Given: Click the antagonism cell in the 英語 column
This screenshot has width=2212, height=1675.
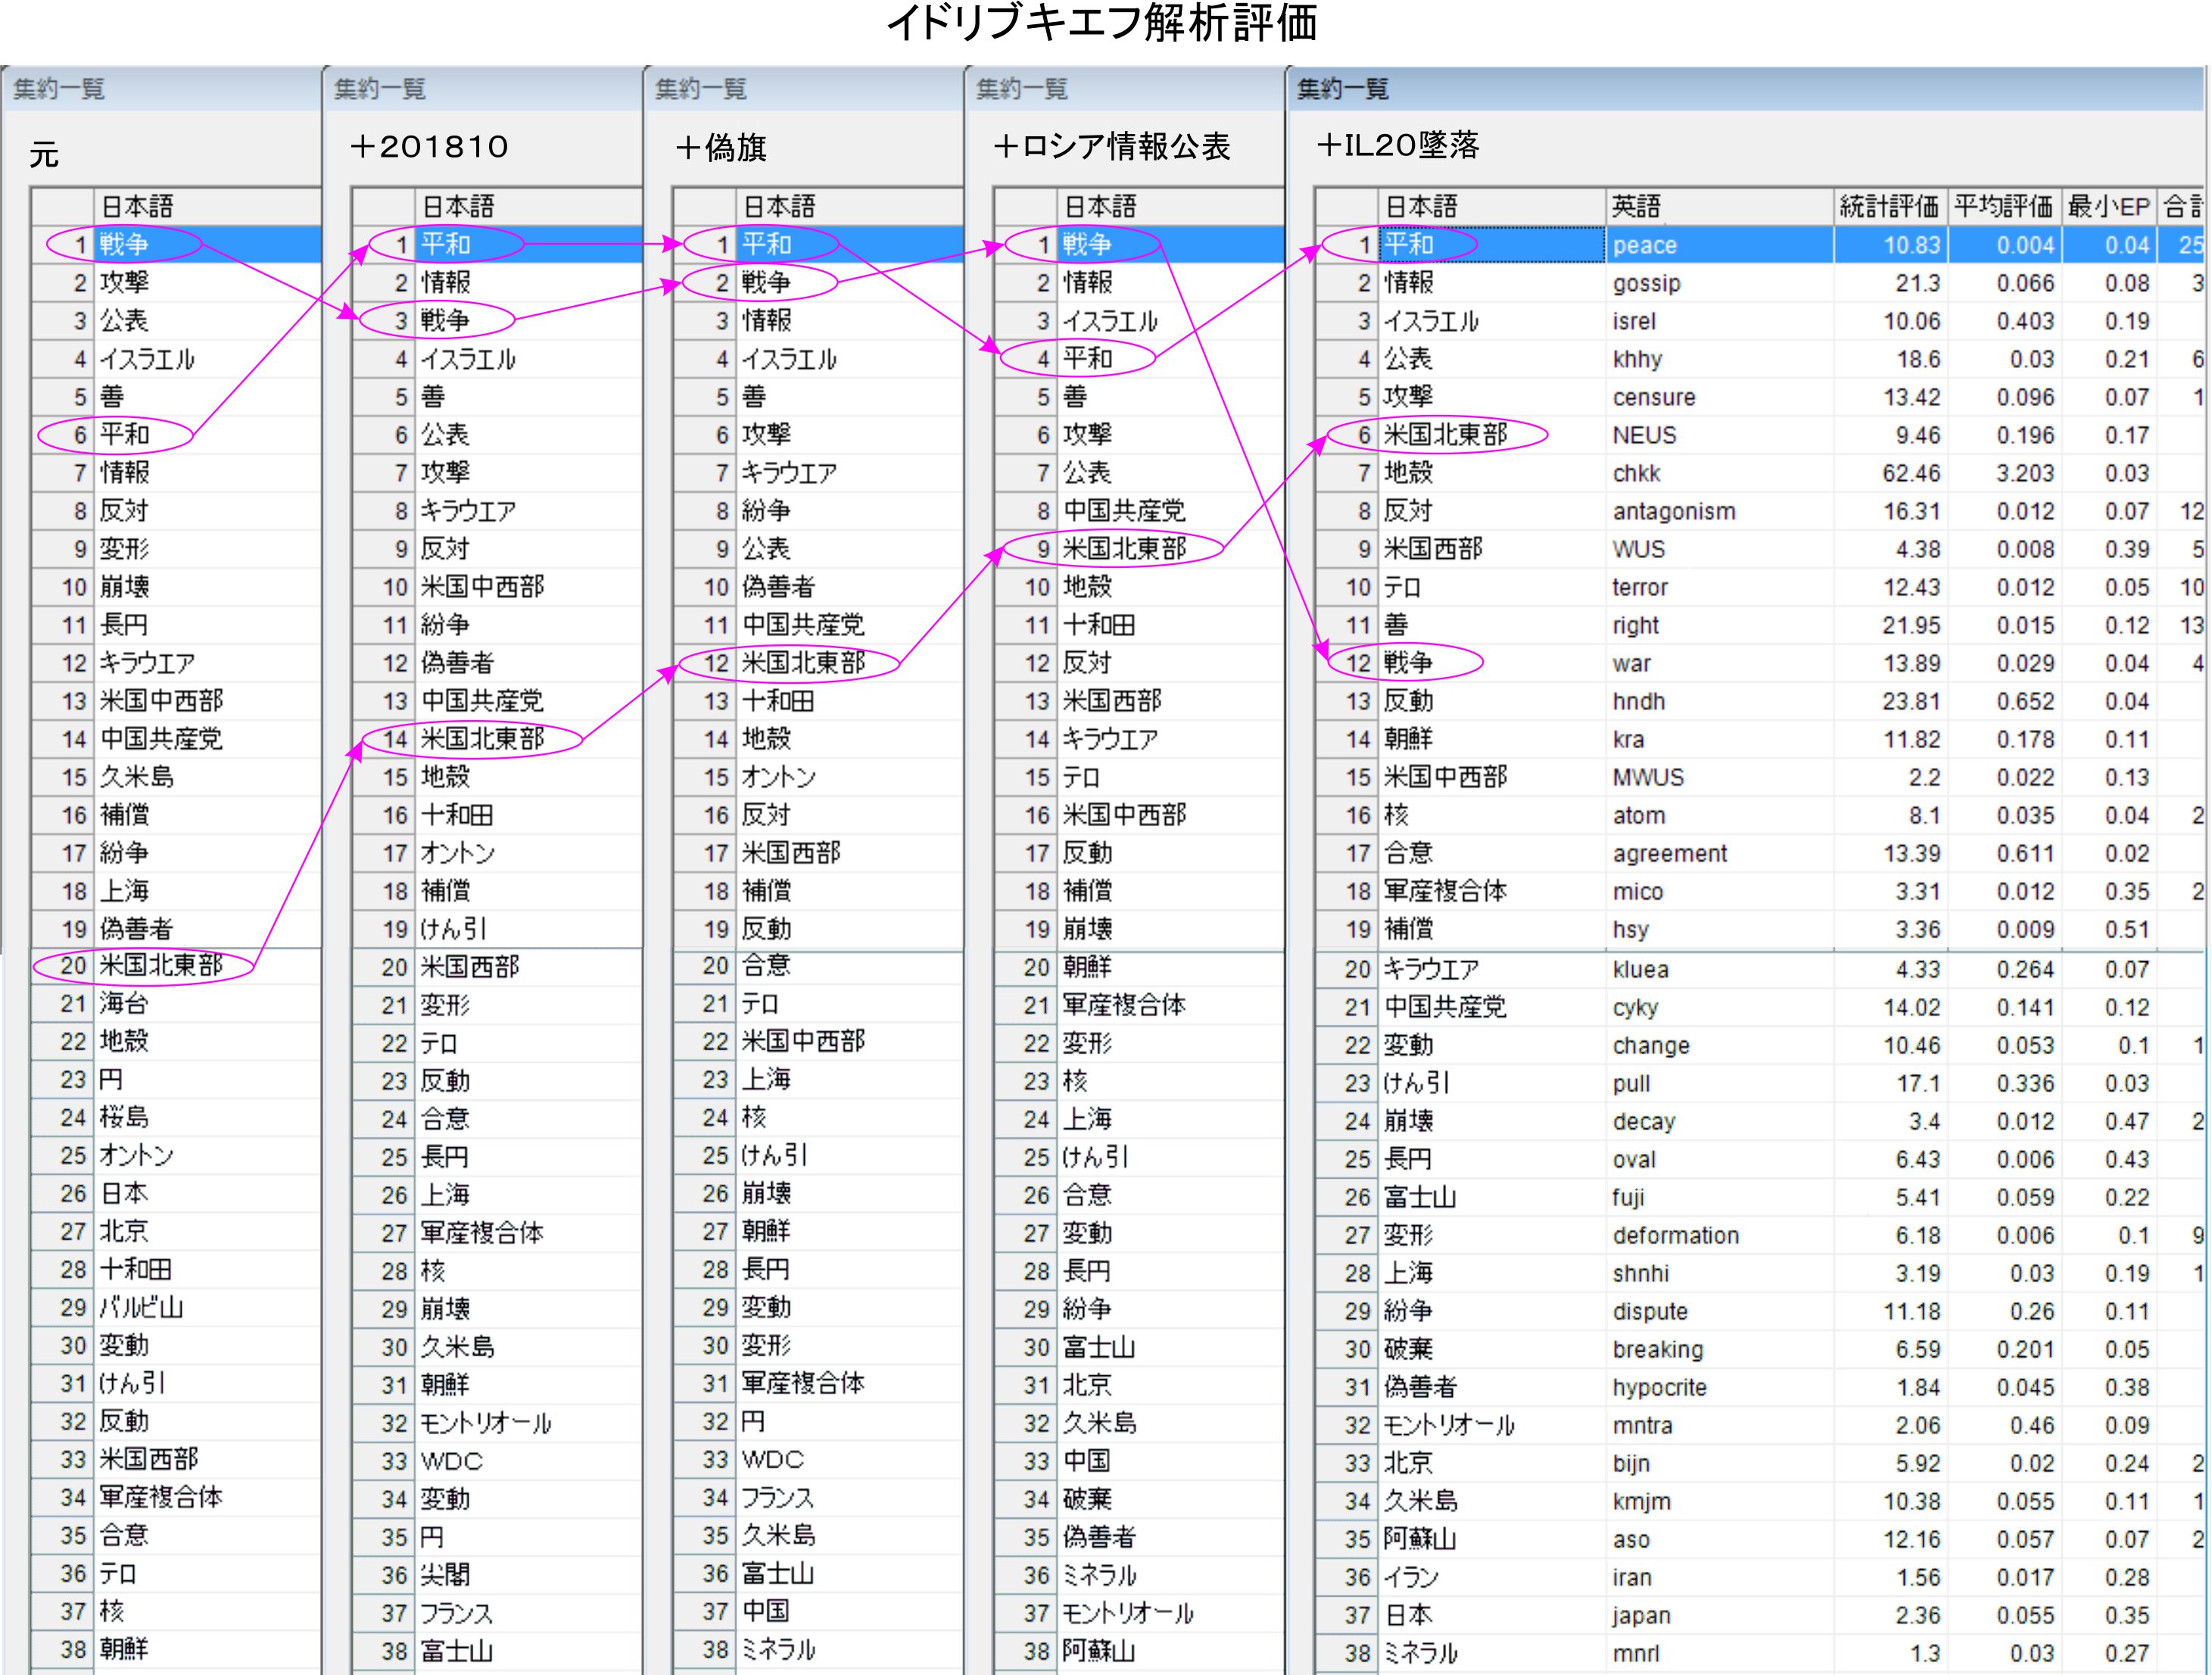Looking at the screenshot, I should tap(1673, 511).
